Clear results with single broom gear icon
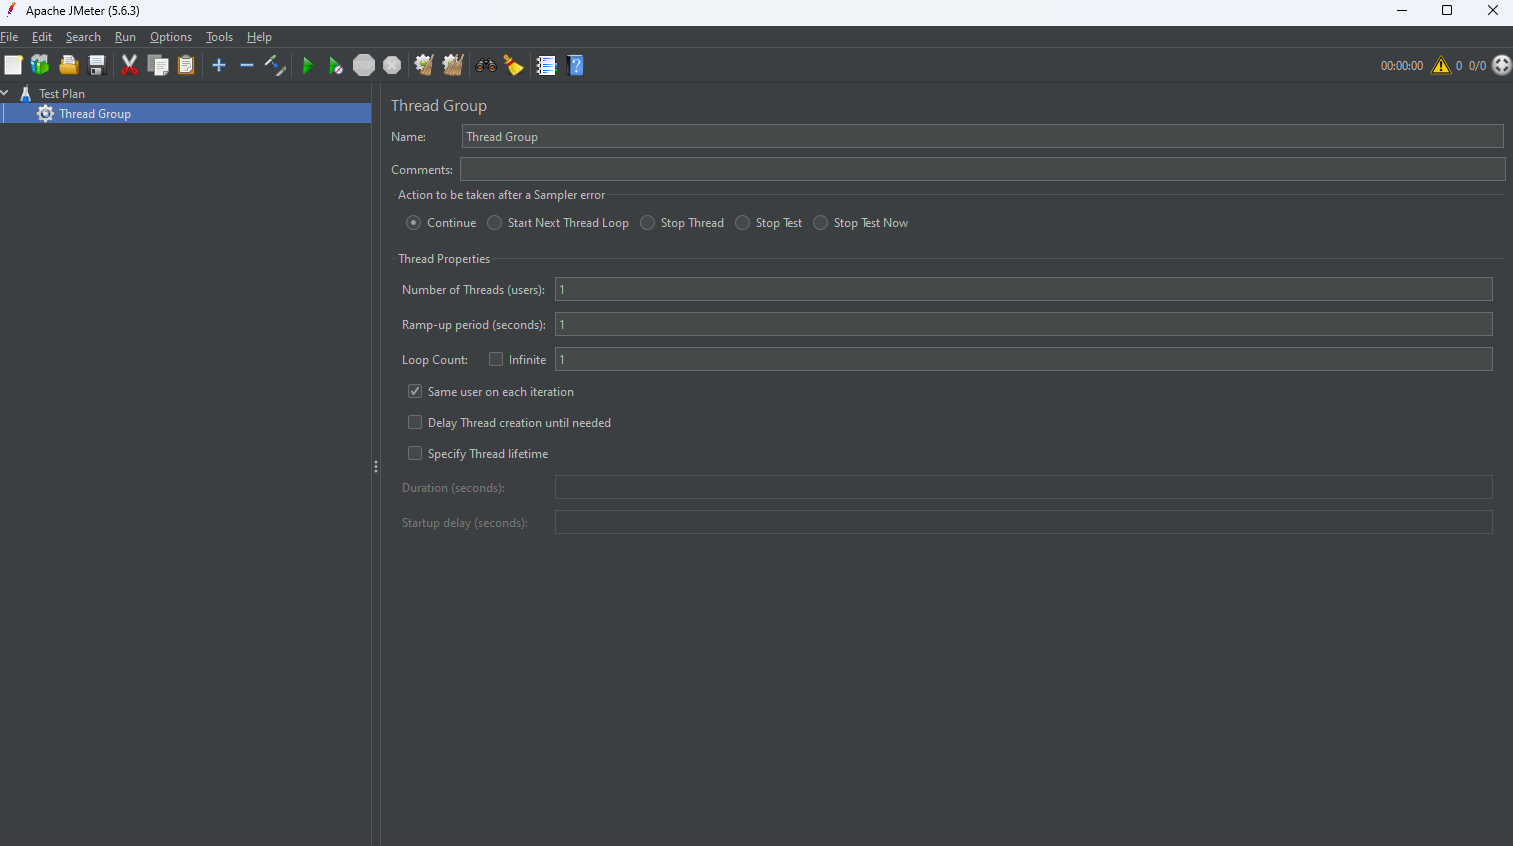Image resolution: width=1513 pixels, height=846 pixels. tap(424, 65)
